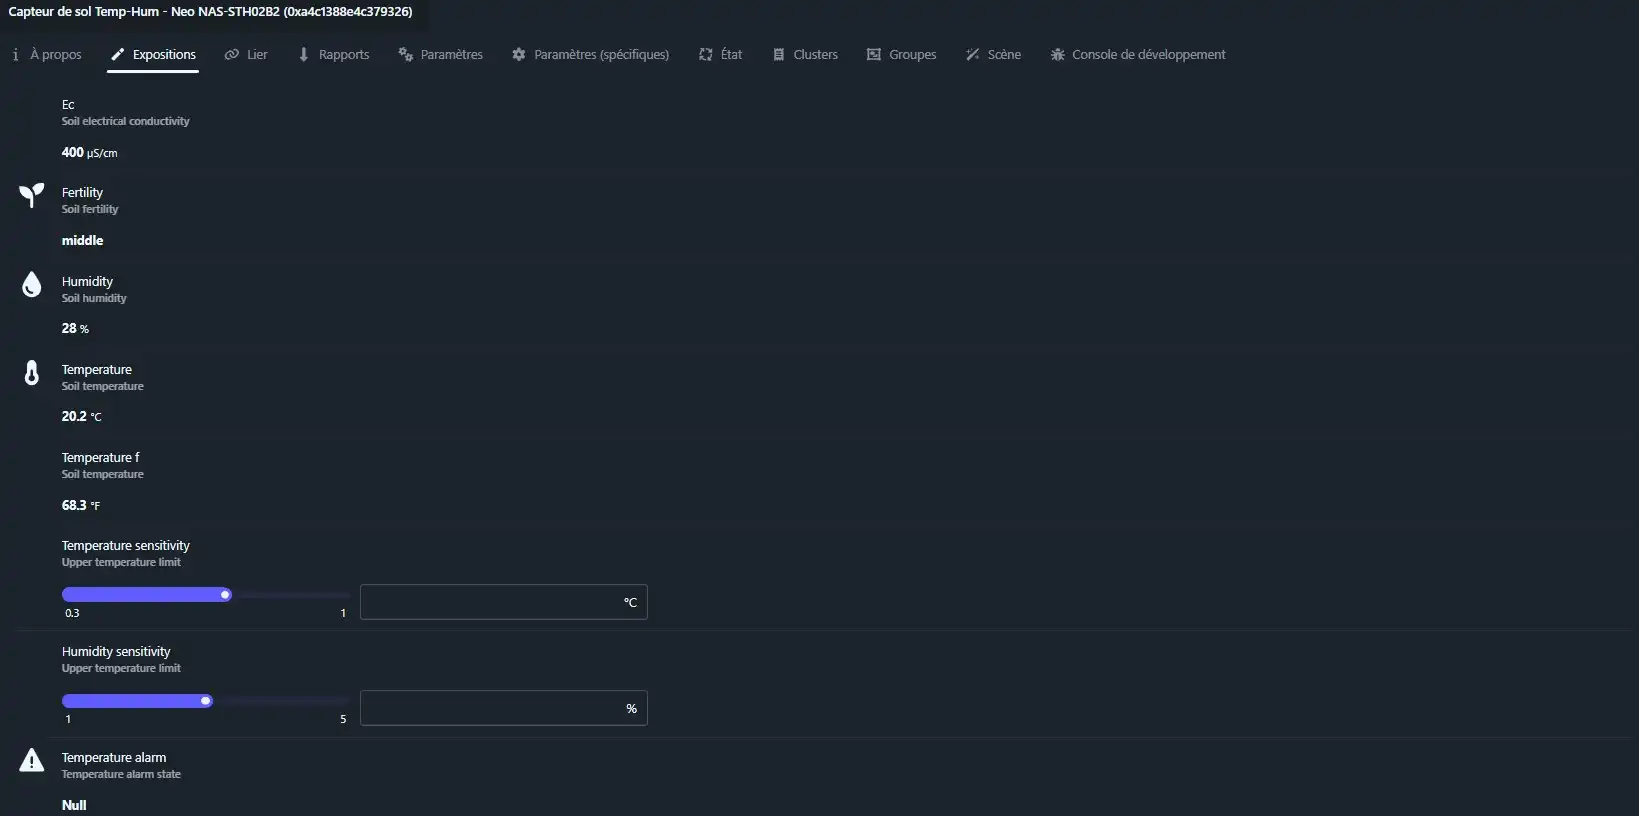Click the magic wand Scène icon

tap(972, 55)
